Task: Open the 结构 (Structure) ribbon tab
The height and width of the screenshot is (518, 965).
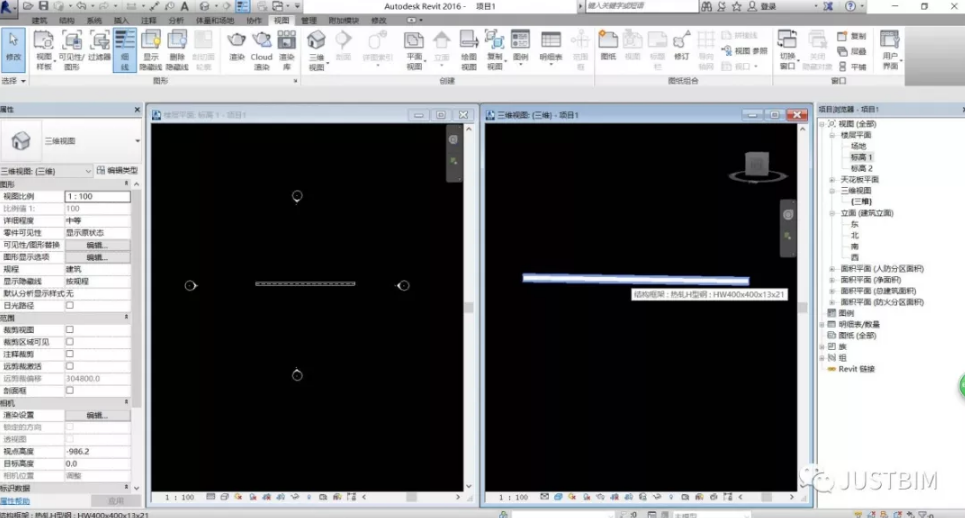Action: point(66,20)
